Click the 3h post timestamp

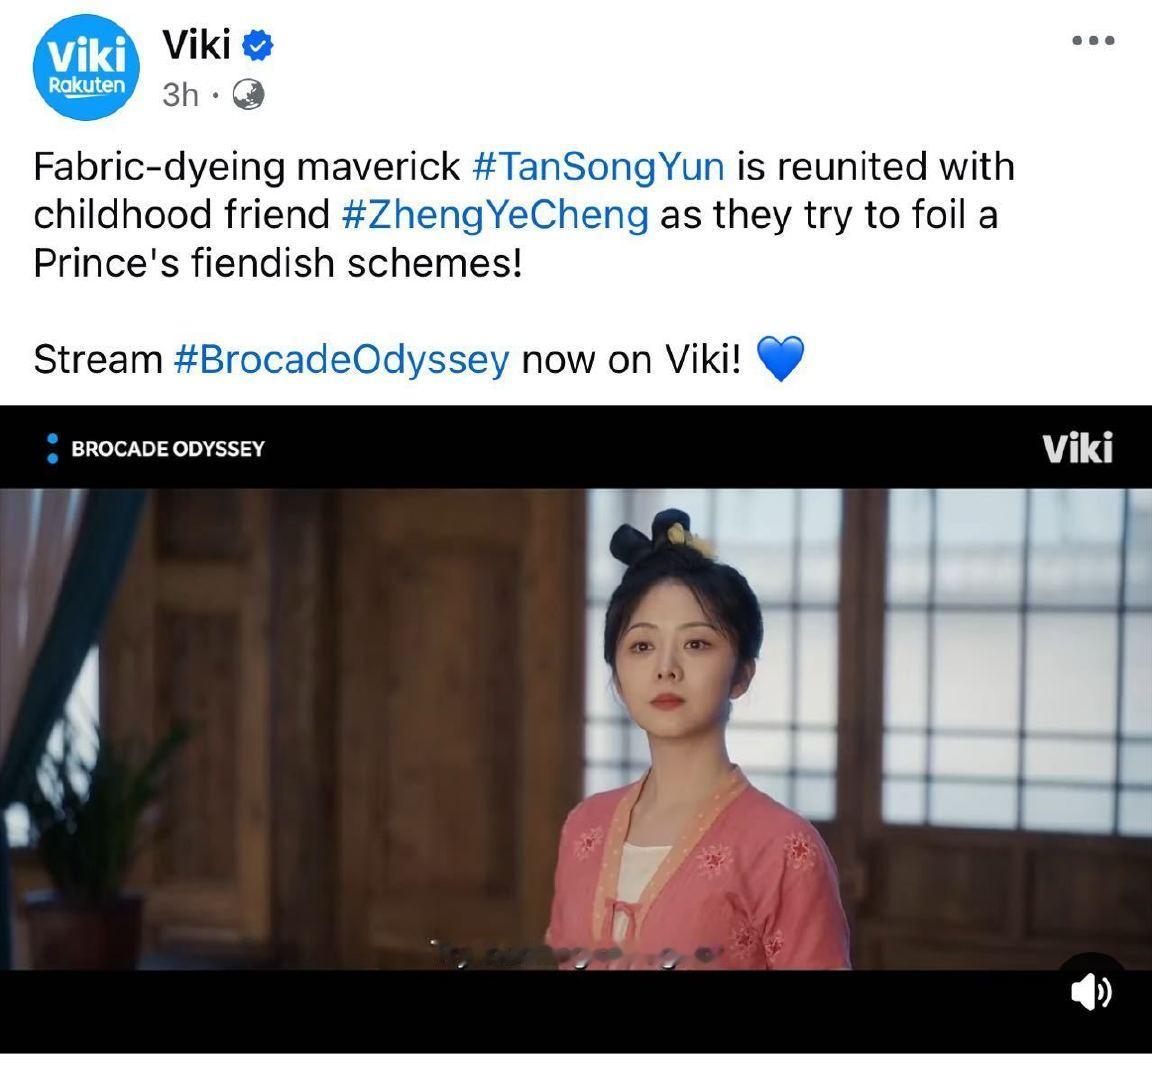181,95
